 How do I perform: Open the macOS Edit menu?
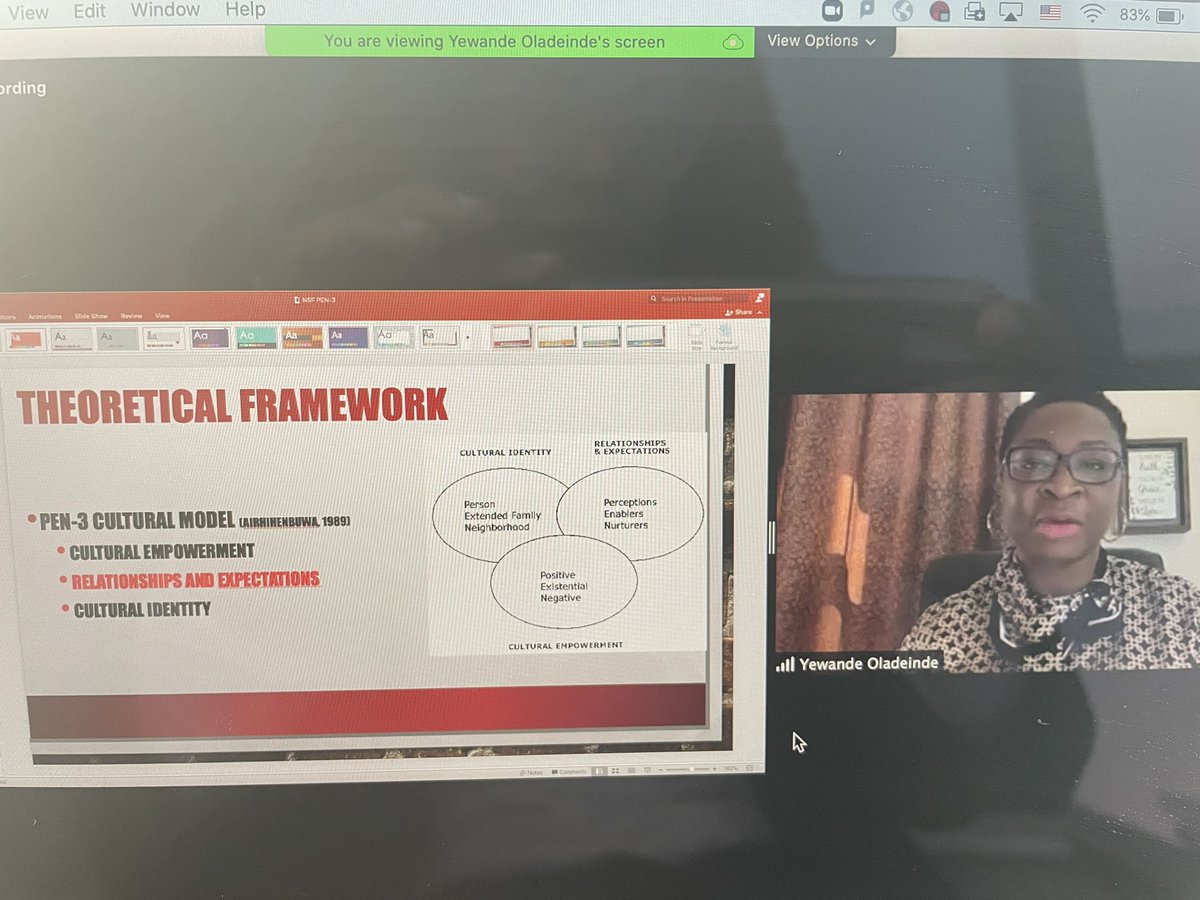point(89,11)
